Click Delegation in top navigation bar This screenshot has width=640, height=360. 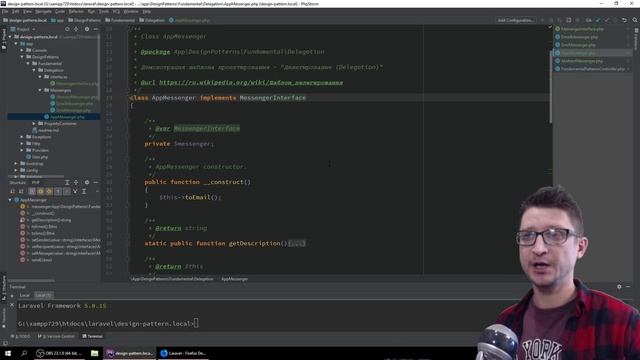[152, 20]
